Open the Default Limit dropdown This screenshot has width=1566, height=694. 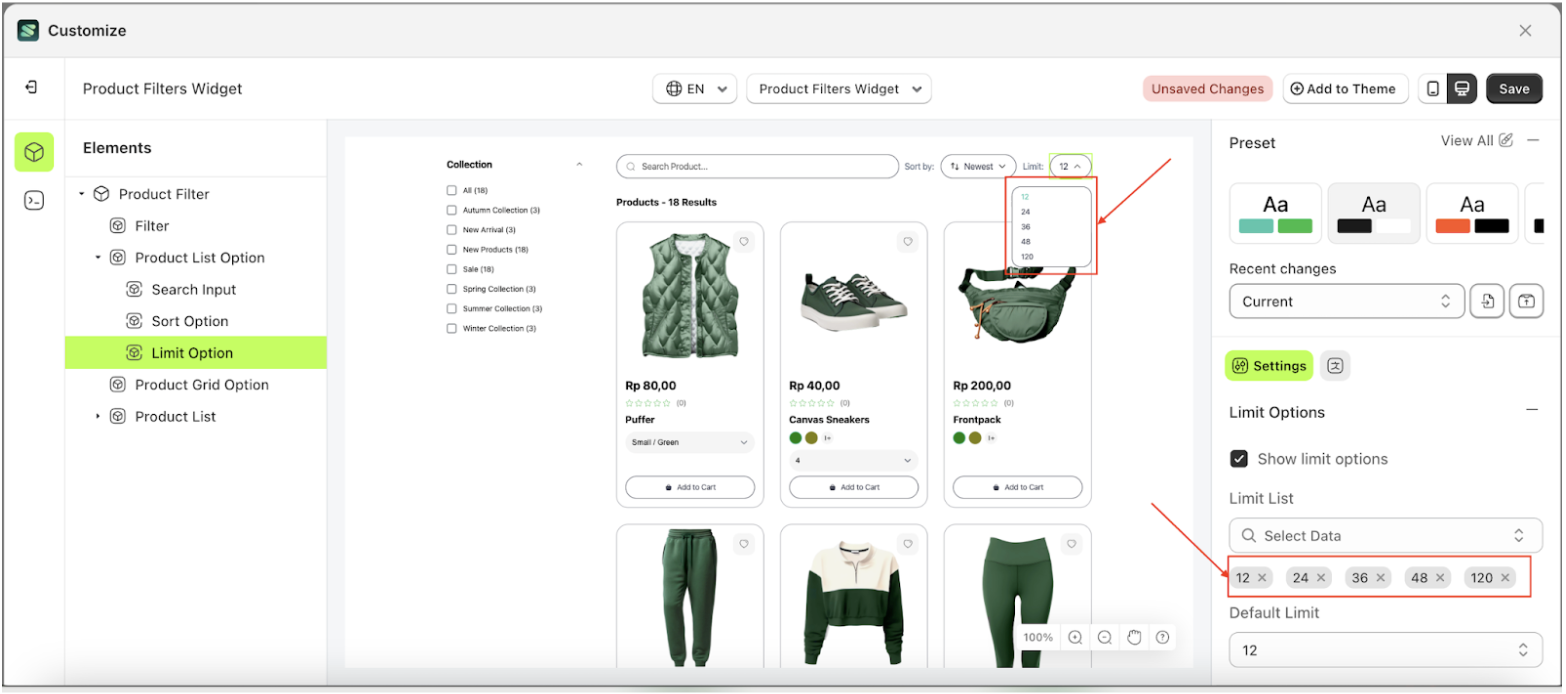pyautogui.click(x=1385, y=650)
